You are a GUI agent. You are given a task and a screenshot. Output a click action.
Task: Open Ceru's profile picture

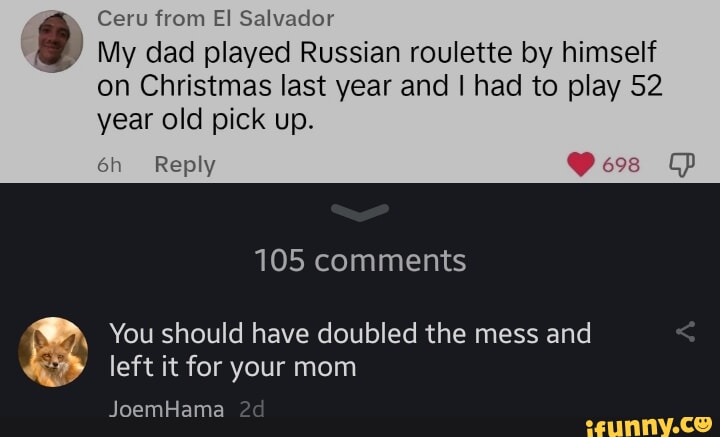point(51,41)
